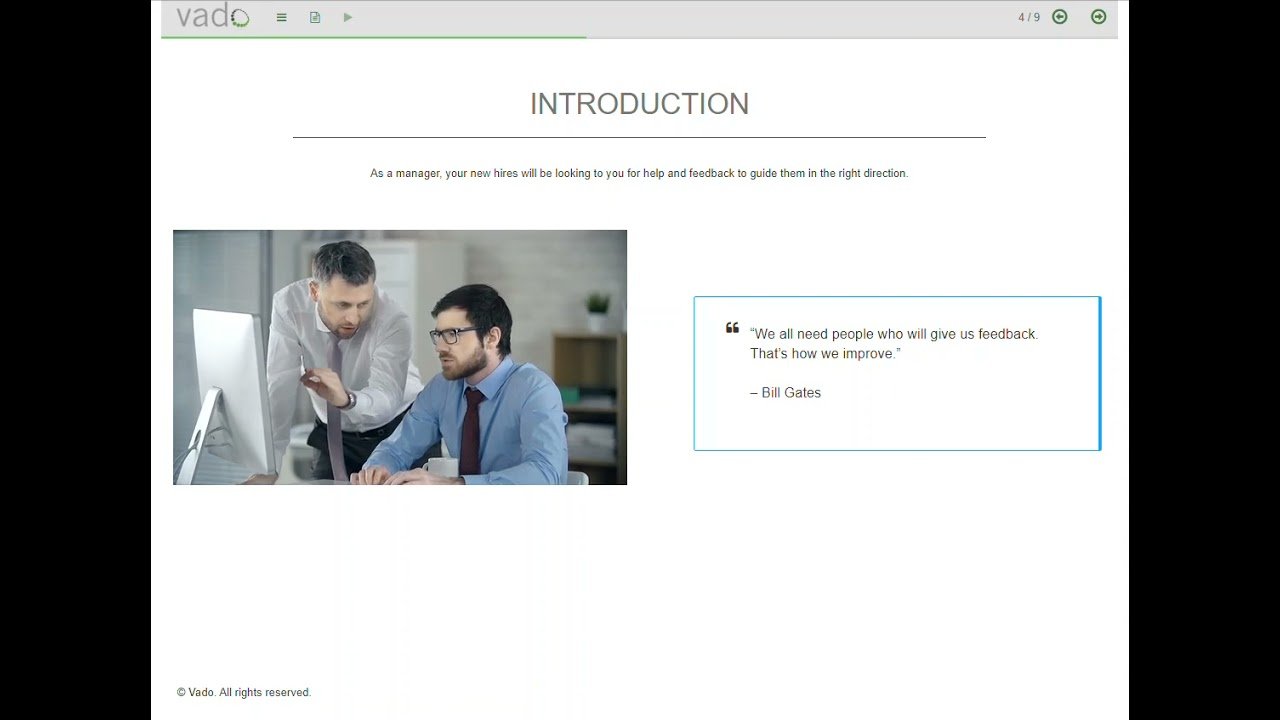Click the quotation mark icon in quote box
This screenshot has height=720, width=1280.
click(x=732, y=328)
